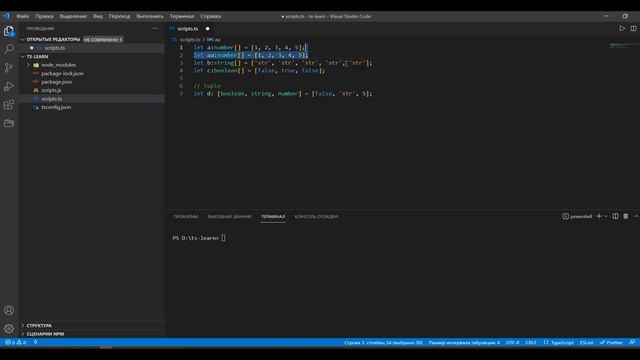Select the scripts.ts editor tab
This screenshot has width=640, height=360.
(188, 29)
